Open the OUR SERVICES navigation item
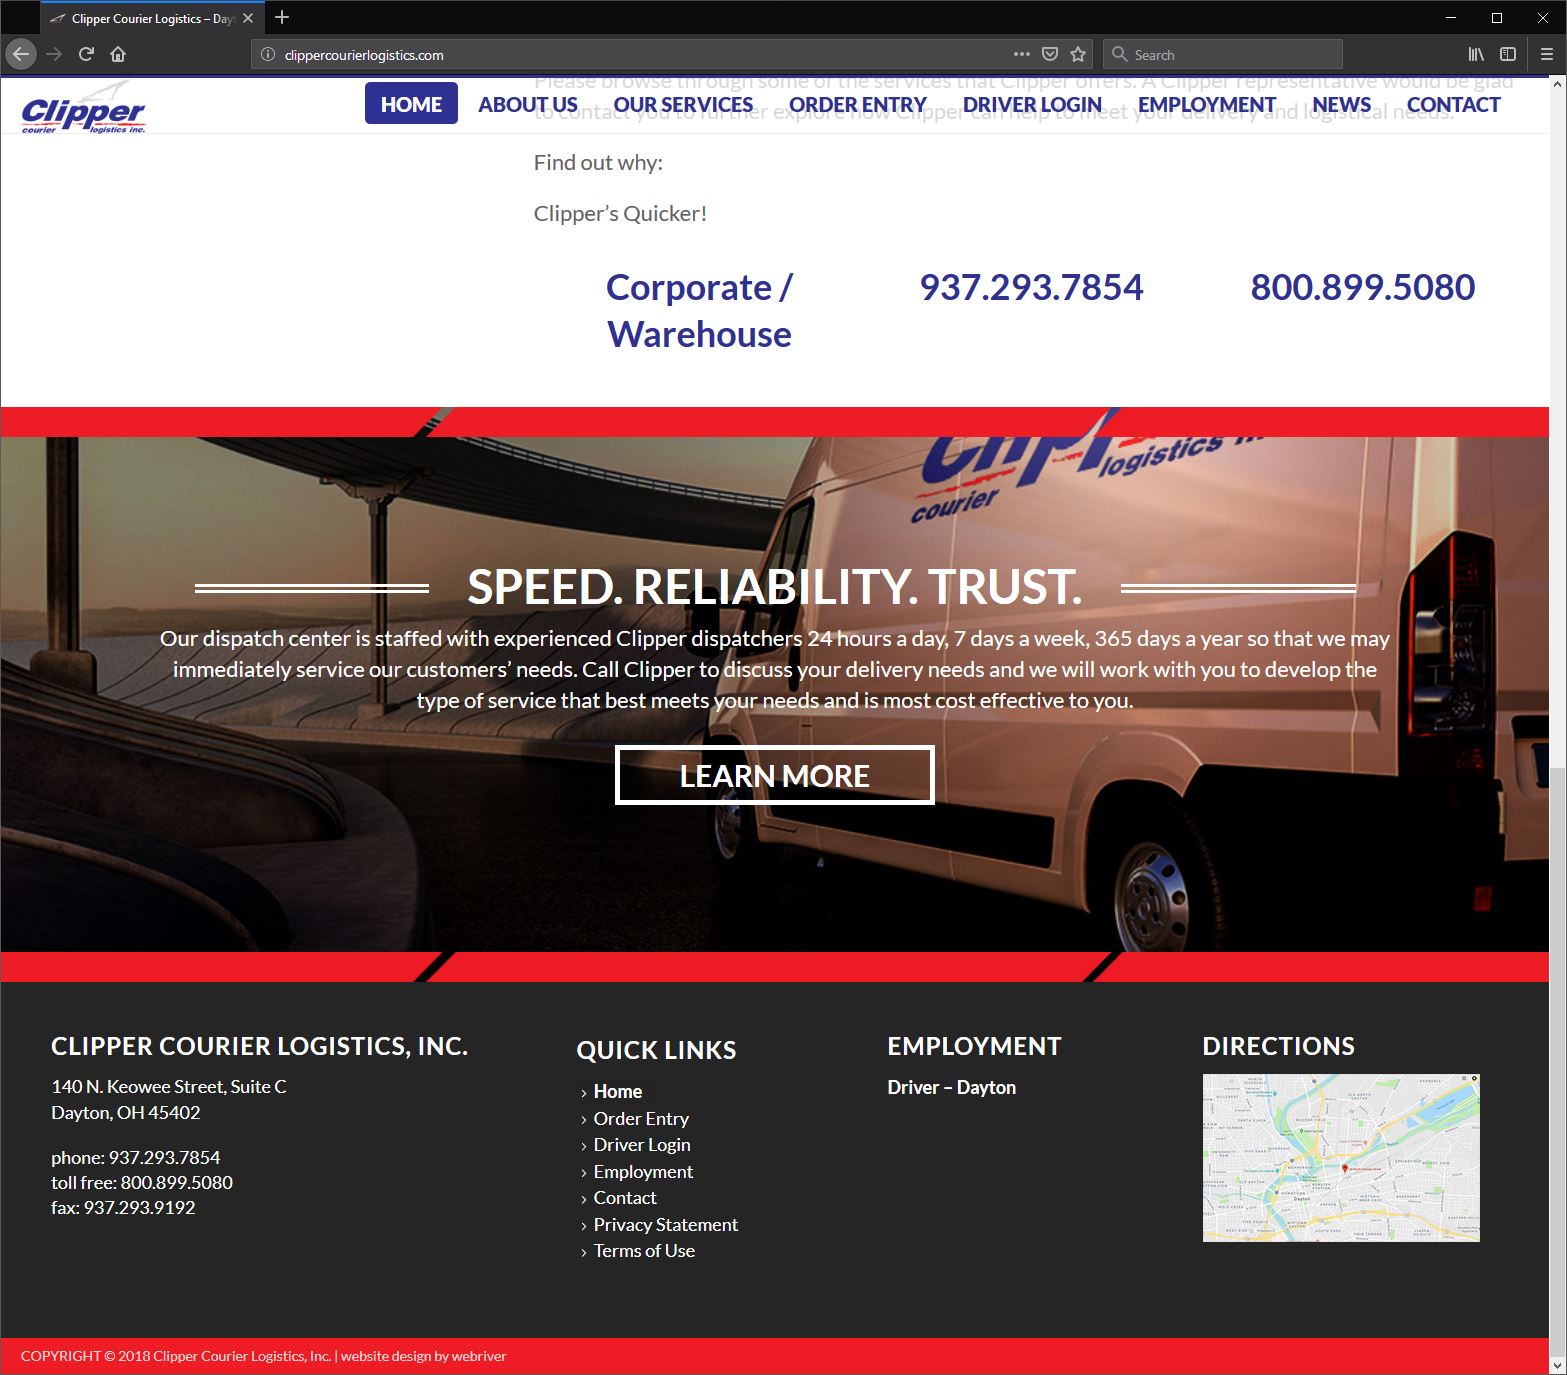Image resolution: width=1567 pixels, height=1375 pixels. coord(683,104)
